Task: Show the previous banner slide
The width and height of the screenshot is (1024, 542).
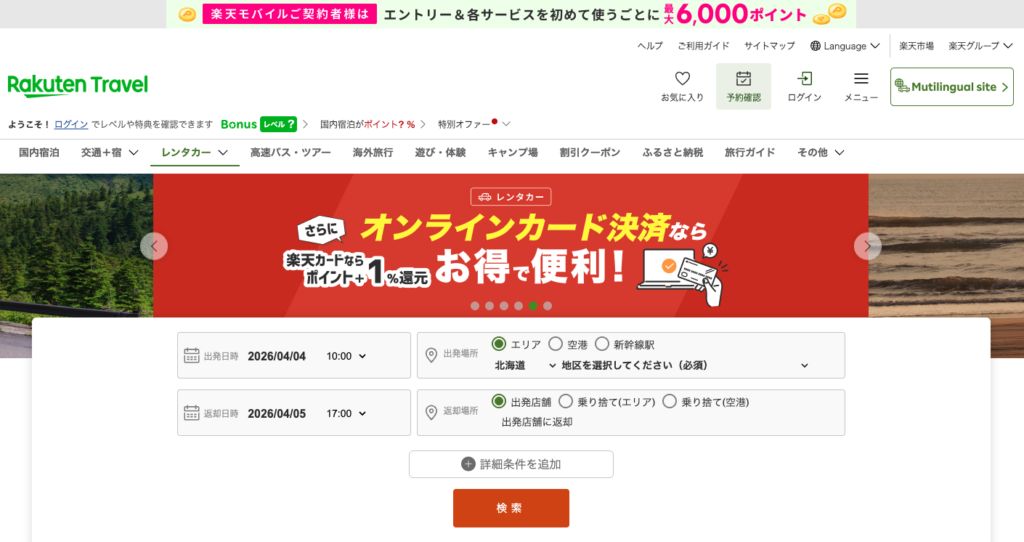Action: [154, 246]
